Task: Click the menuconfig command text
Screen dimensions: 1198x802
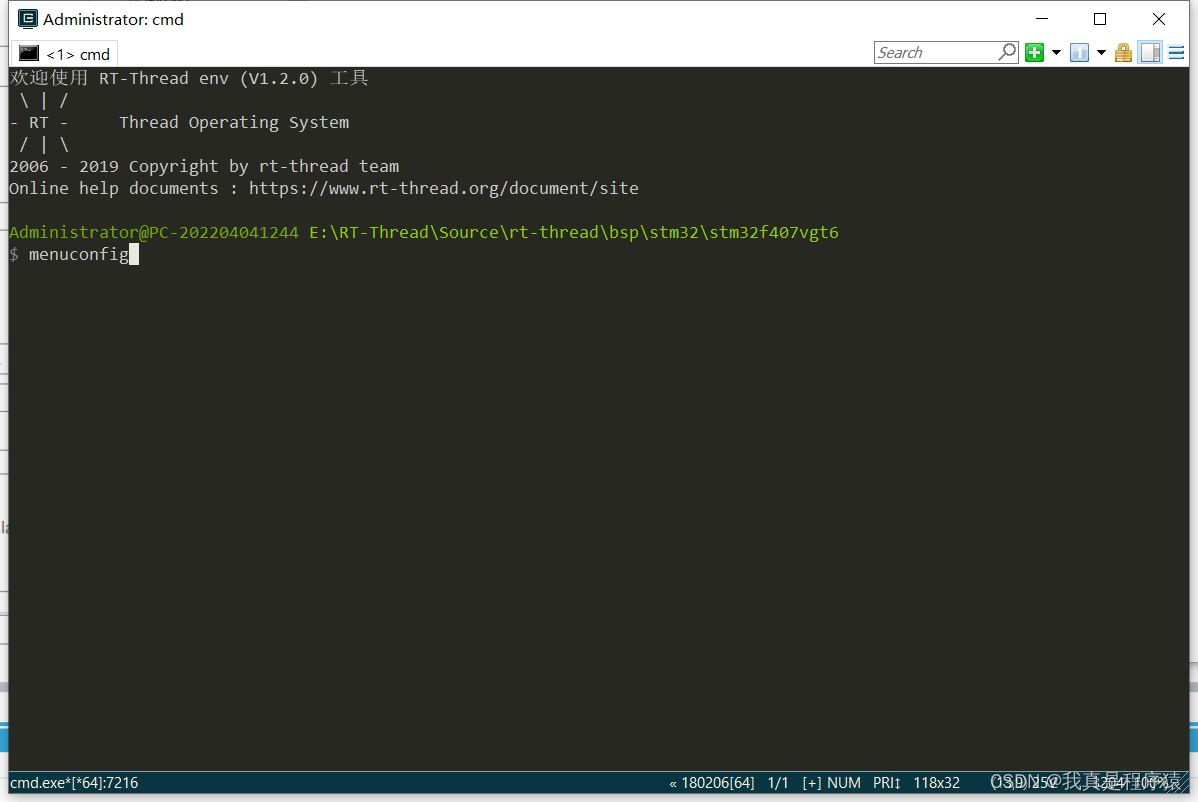Action: click(x=79, y=254)
